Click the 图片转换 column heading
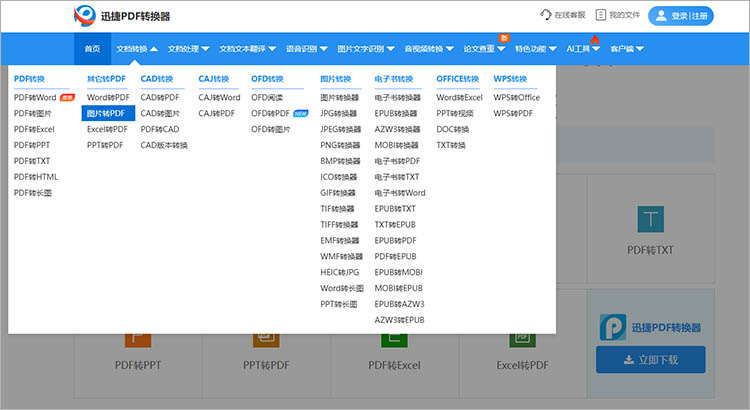 [x=335, y=79]
